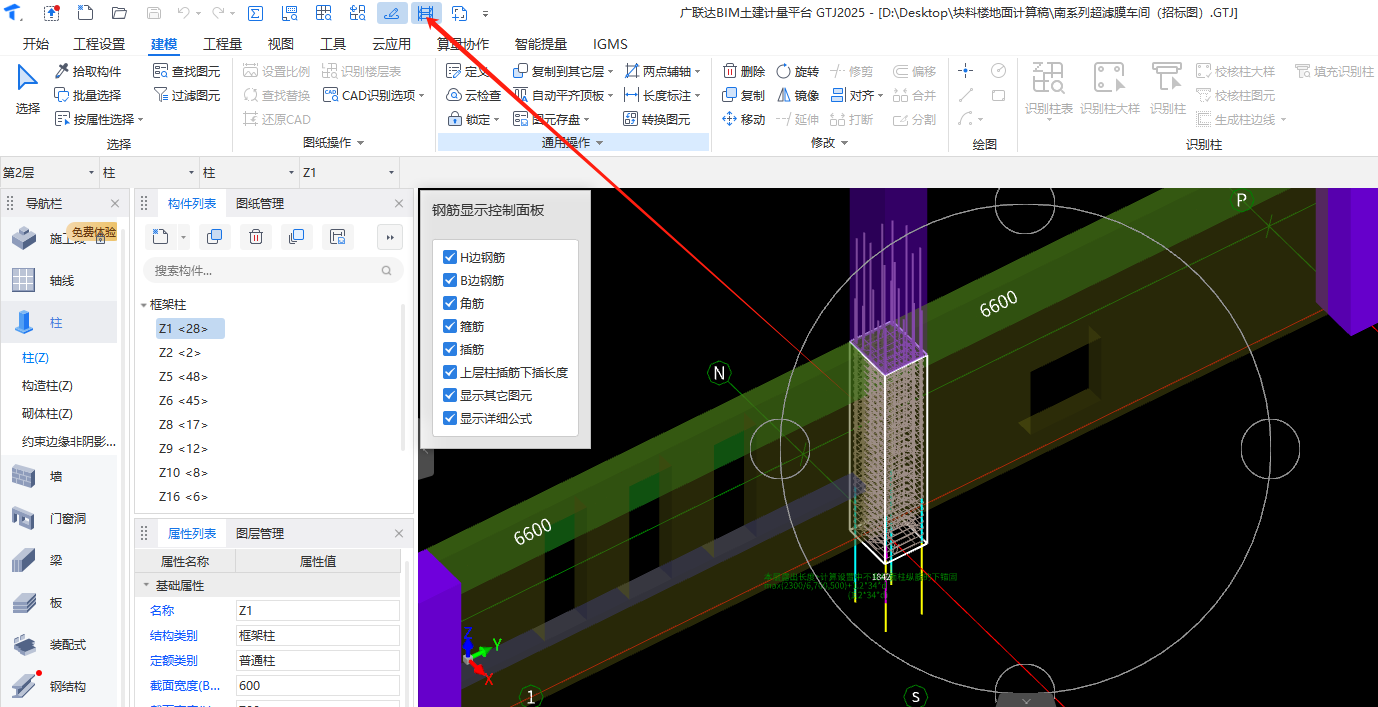Select the 镜像 mirror tool
The height and width of the screenshot is (707, 1378).
pos(797,95)
